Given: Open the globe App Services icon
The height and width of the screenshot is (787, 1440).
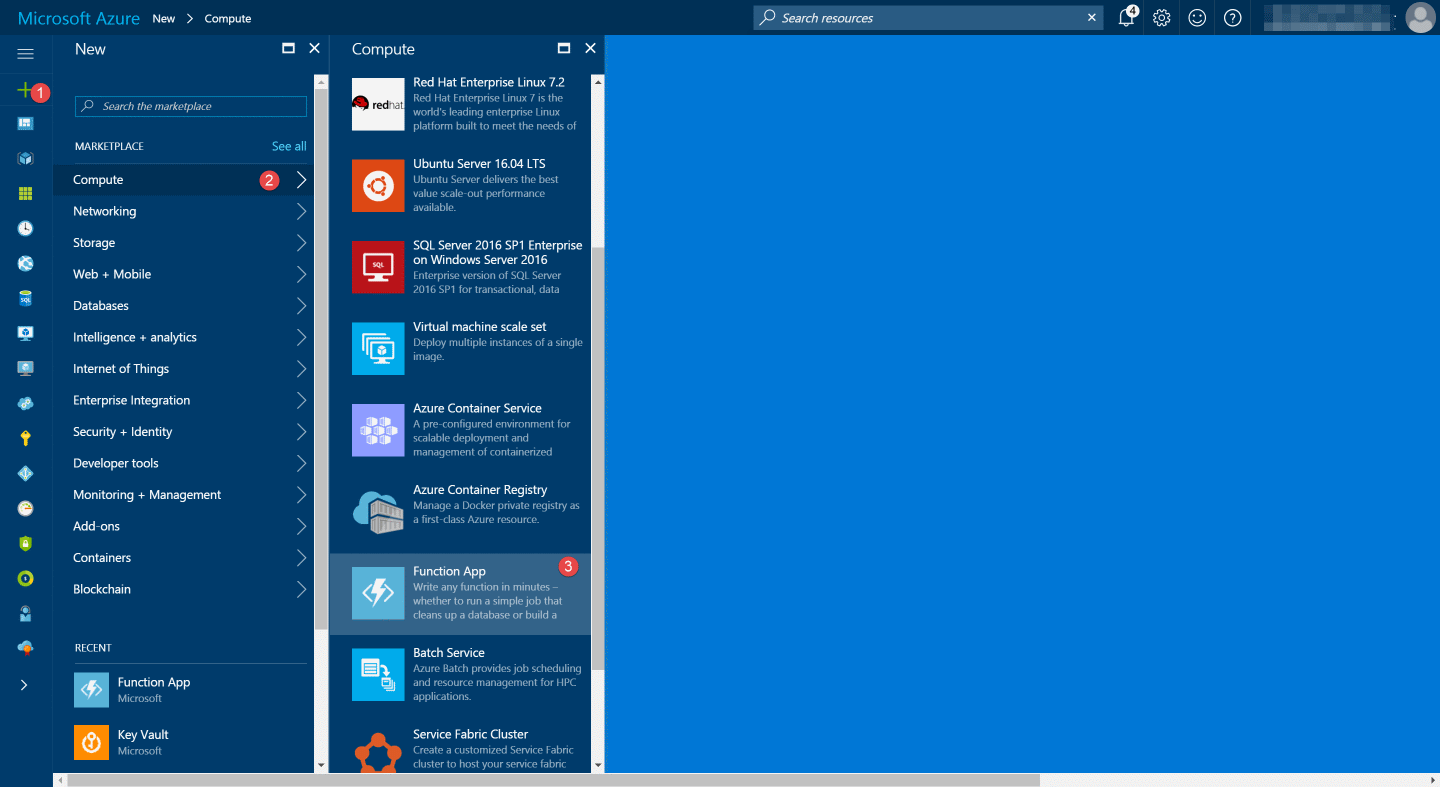Looking at the screenshot, I should (x=25, y=263).
